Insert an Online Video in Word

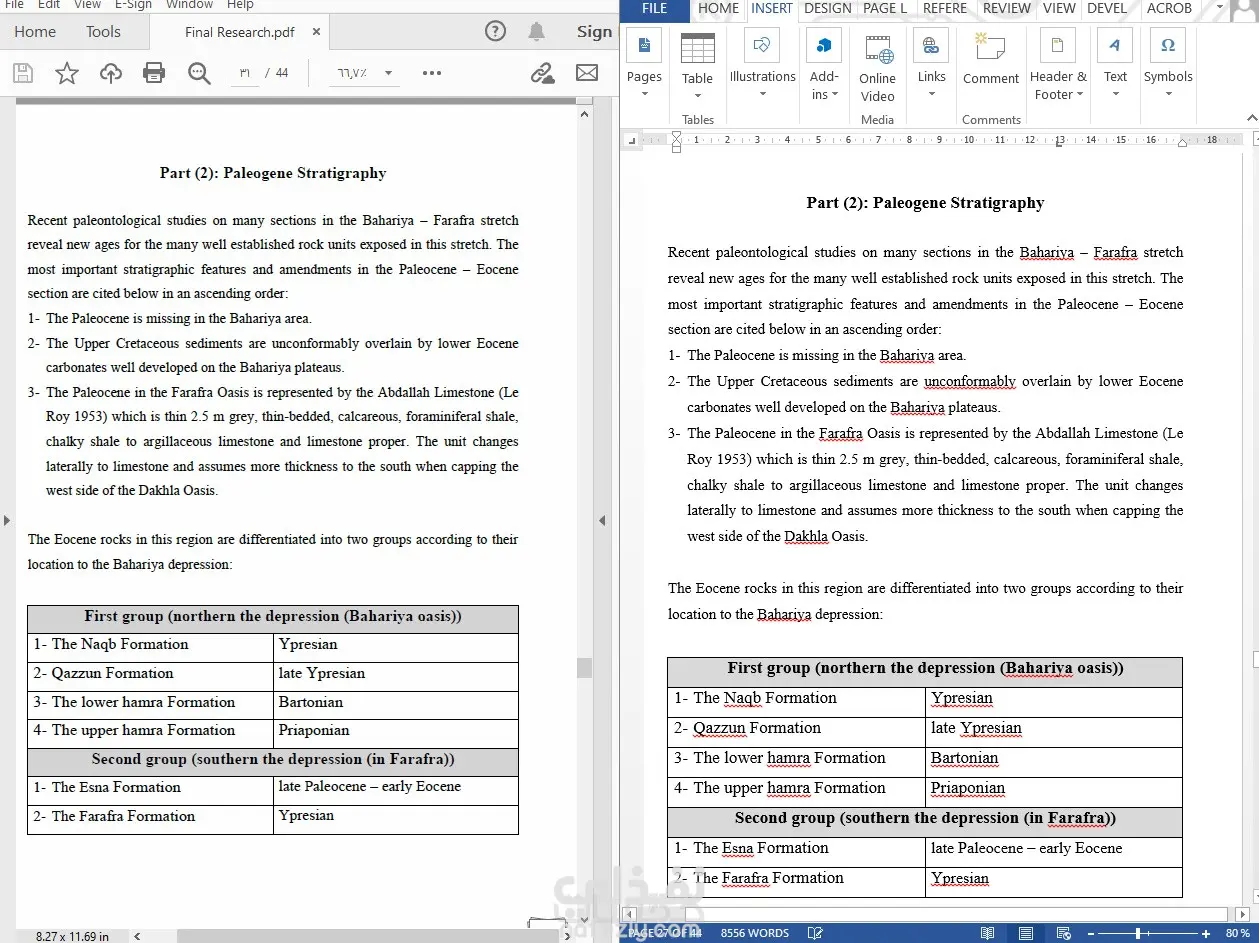pos(877,68)
